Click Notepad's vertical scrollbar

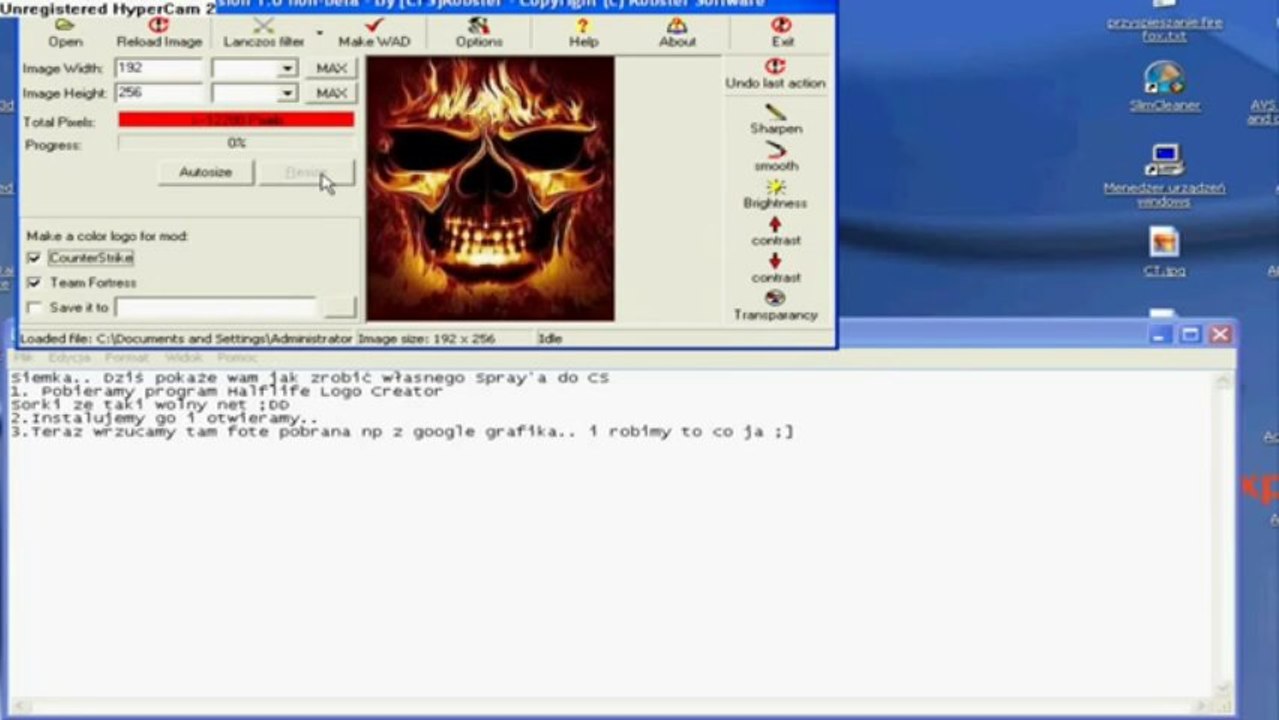click(x=1224, y=535)
